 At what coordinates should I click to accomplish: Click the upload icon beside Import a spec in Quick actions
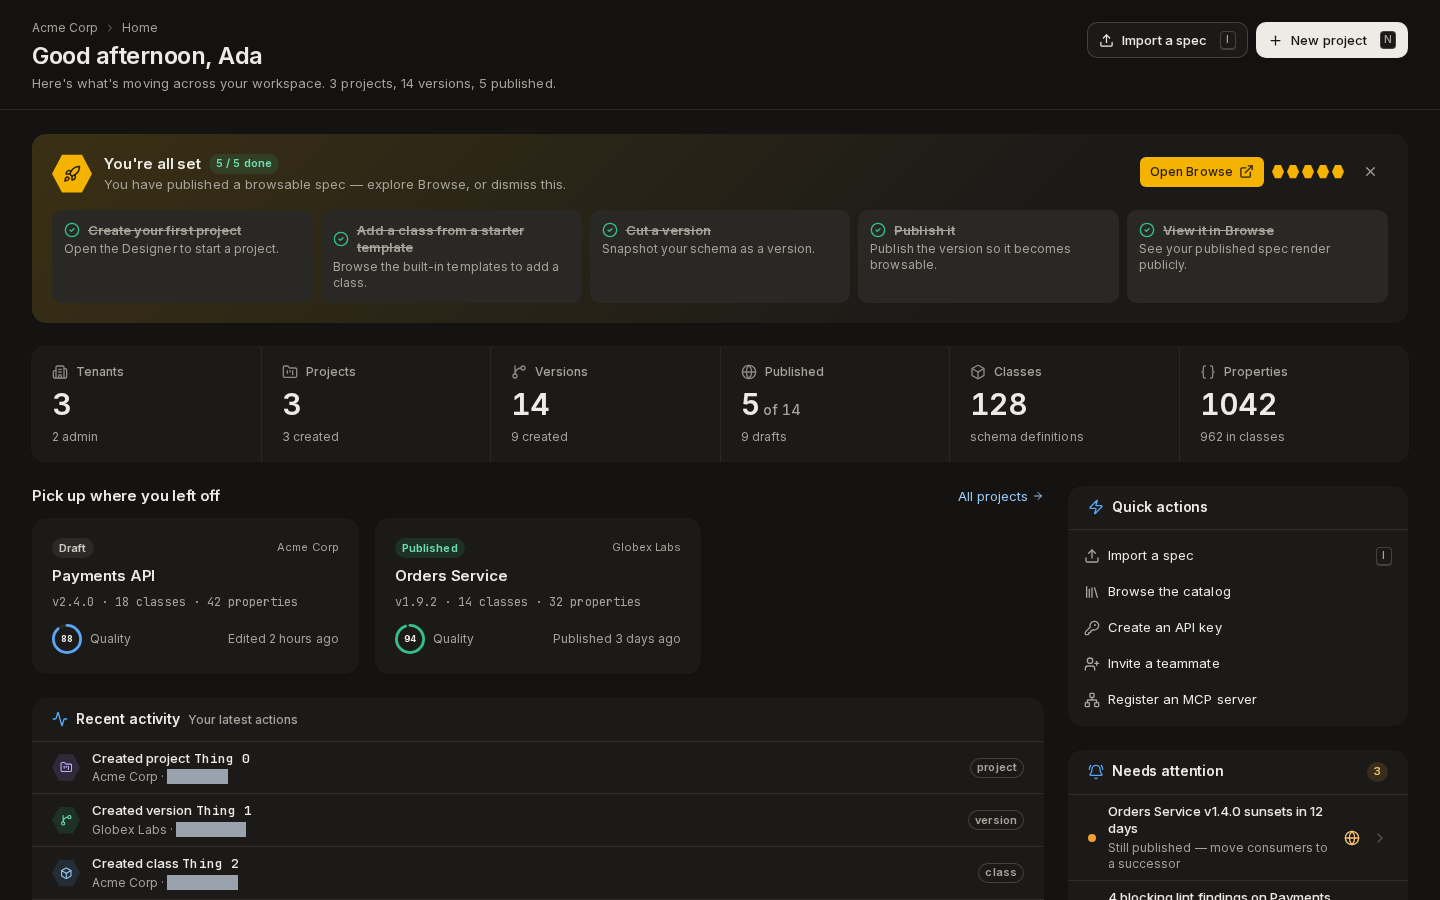point(1092,556)
